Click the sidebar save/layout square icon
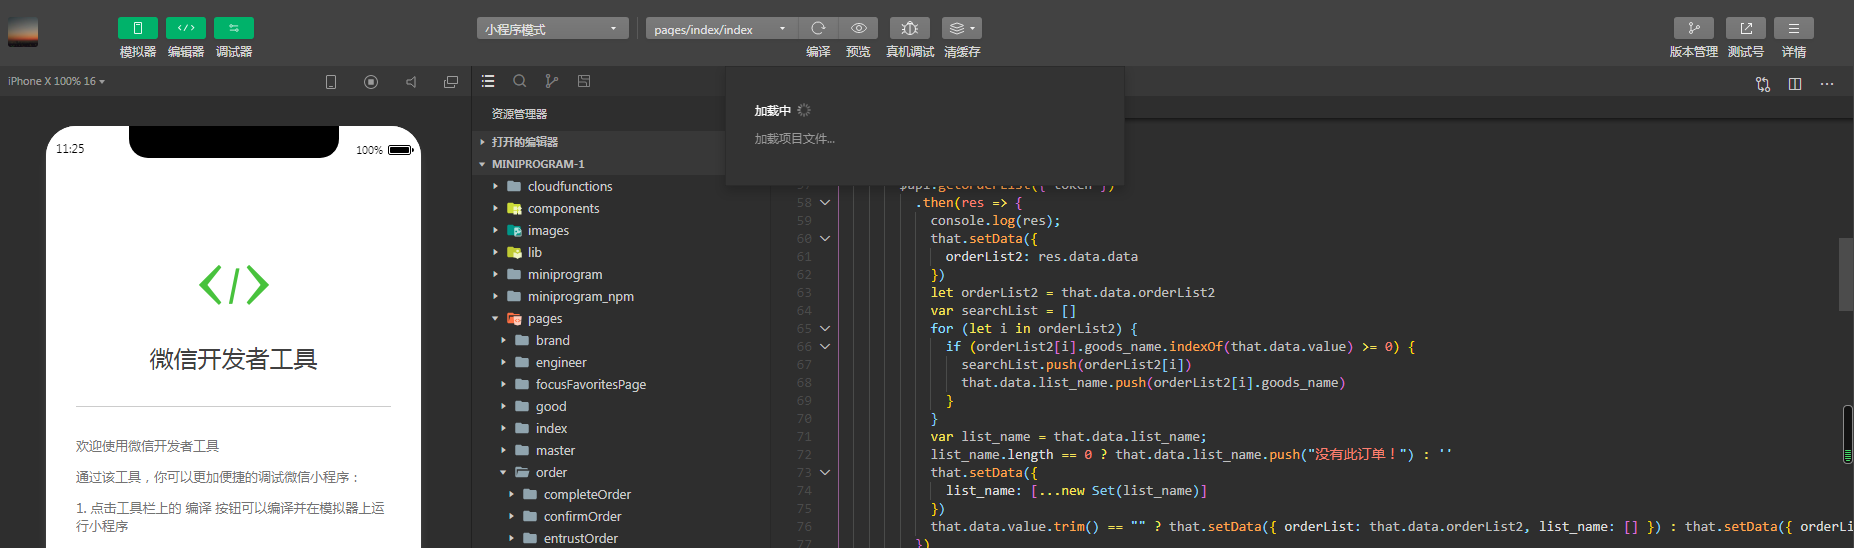 [x=584, y=81]
